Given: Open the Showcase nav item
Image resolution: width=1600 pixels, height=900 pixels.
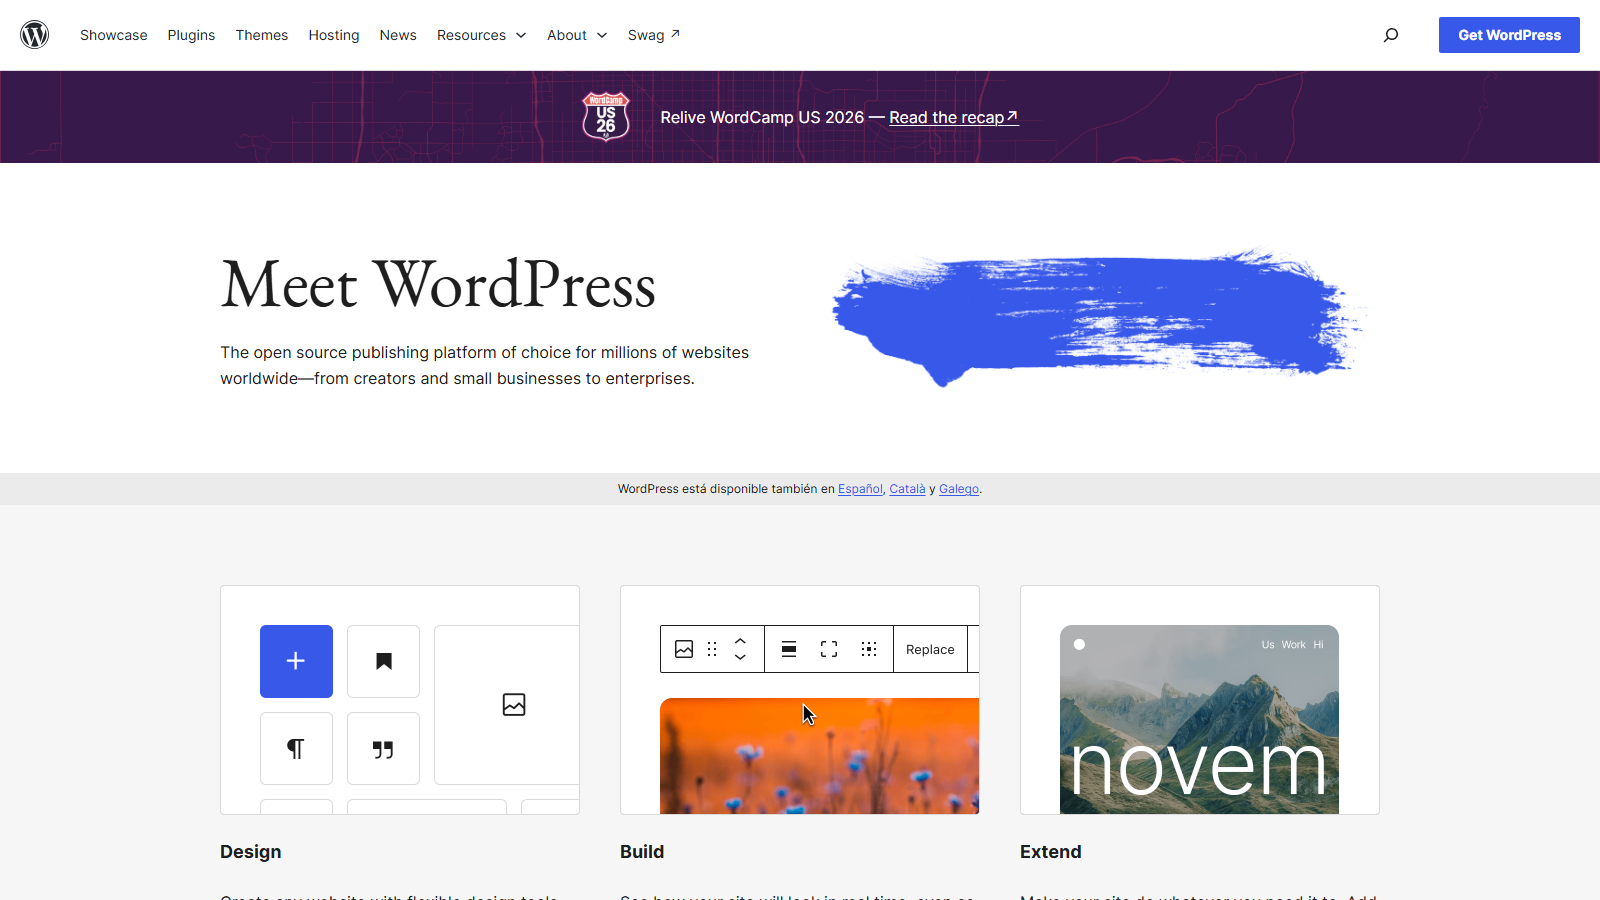Looking at the screenshot, I should point(114,35).
